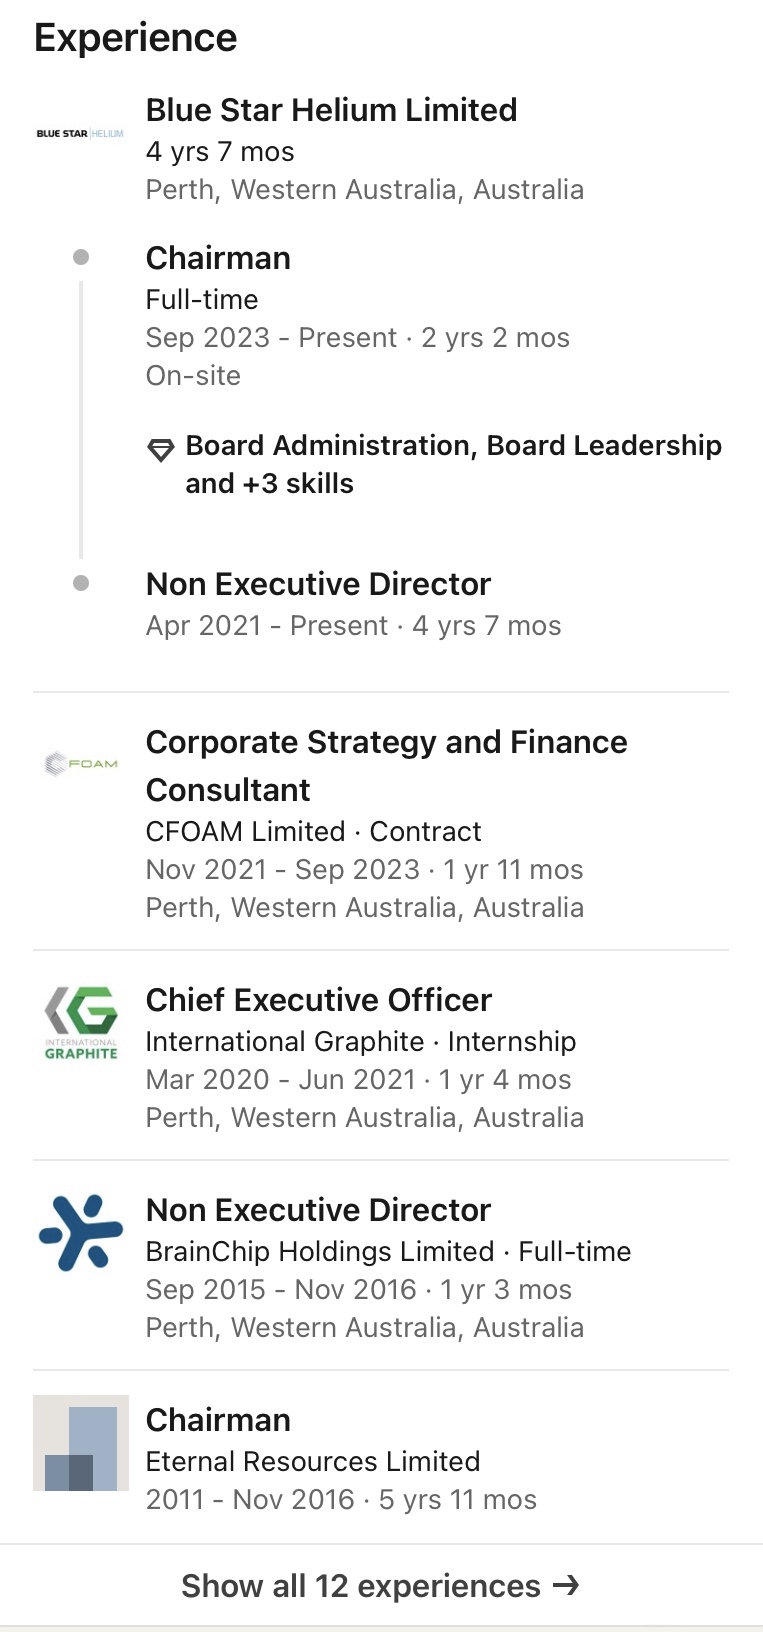Expand Board Administration, Board Leadership skills
This screenshot has width=763, height=1632.
453,464
